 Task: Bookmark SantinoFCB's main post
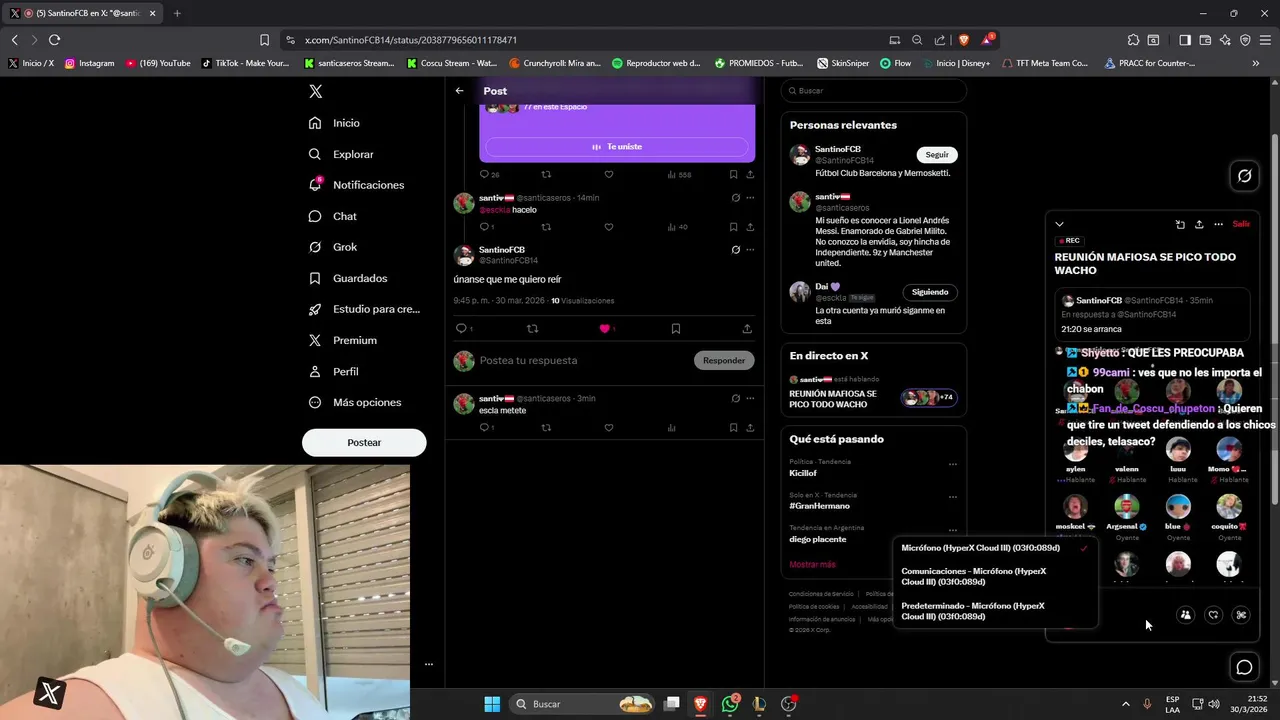point(676,328)
